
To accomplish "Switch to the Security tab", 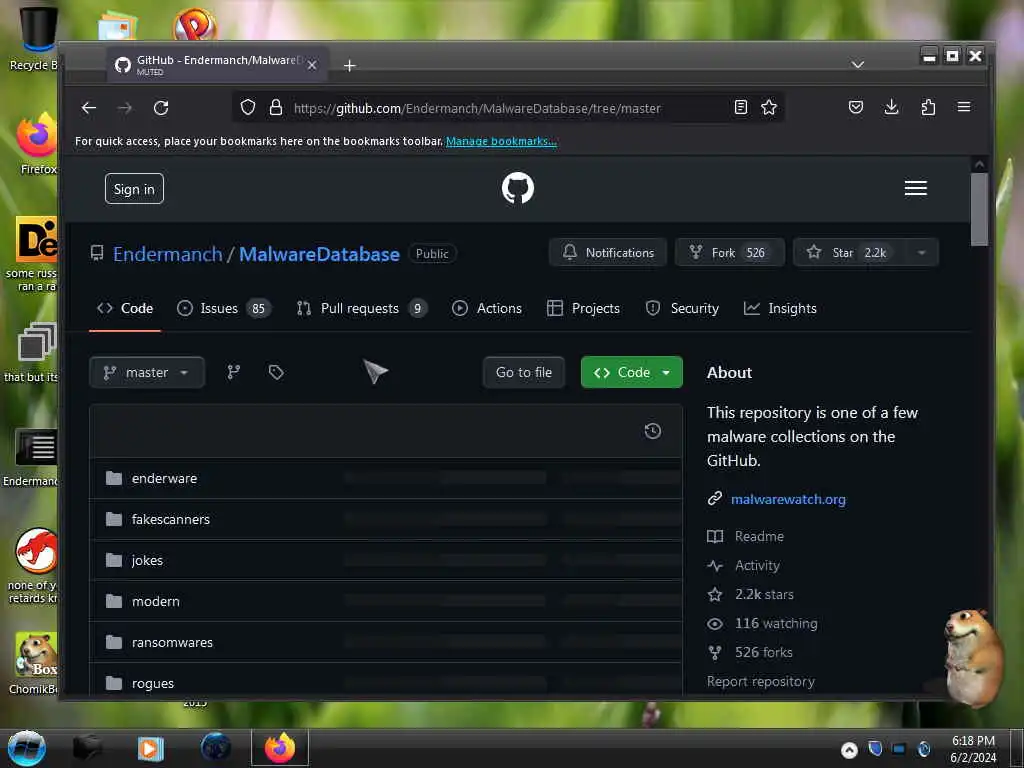I will (682, 308).
